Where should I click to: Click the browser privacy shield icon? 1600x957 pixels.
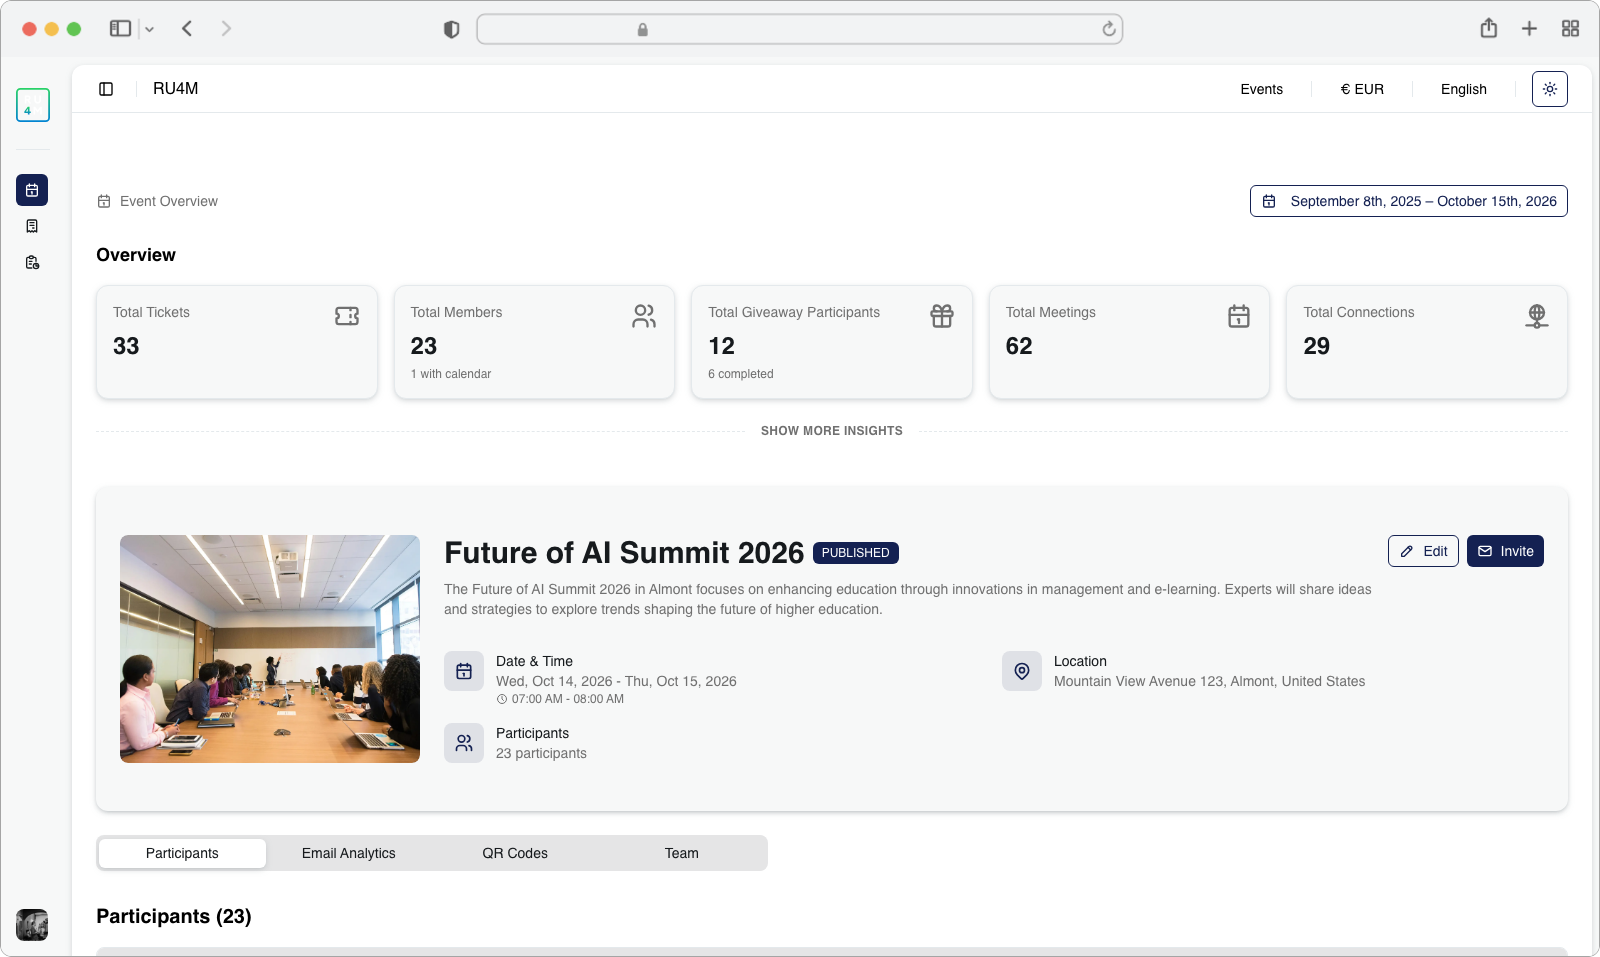451,29
